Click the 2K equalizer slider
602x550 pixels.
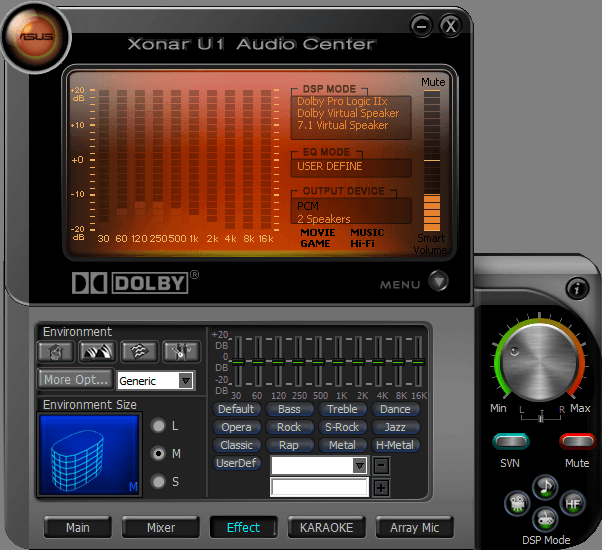tap(358, 362)
